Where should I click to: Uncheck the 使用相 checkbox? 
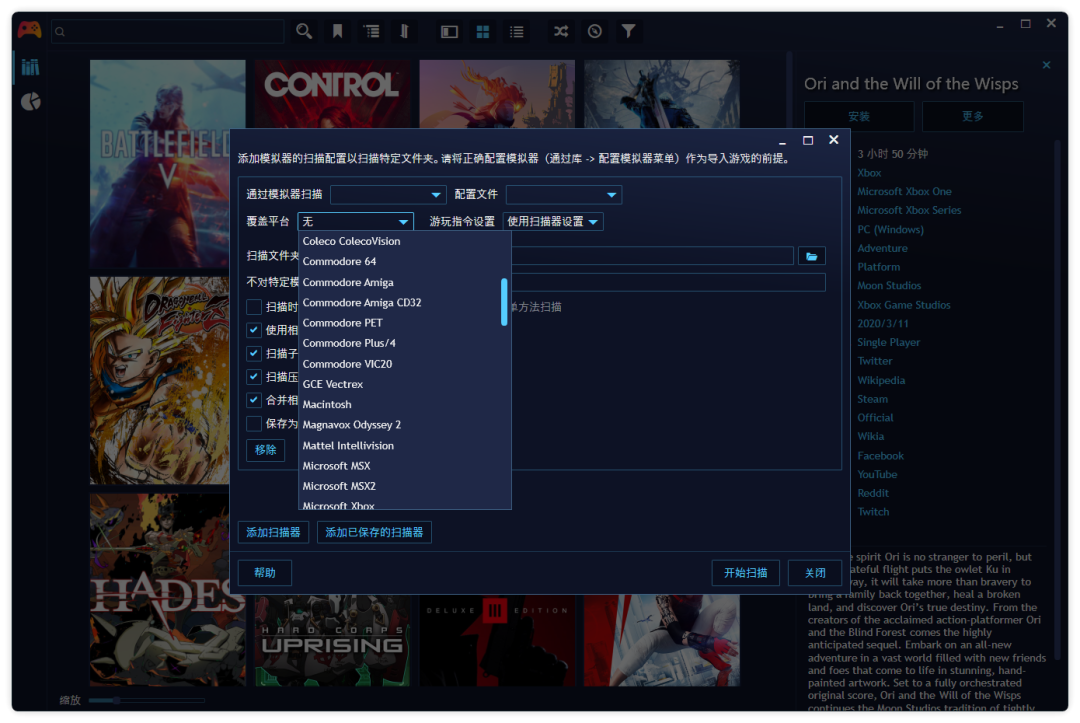click(x=253, y=331)
